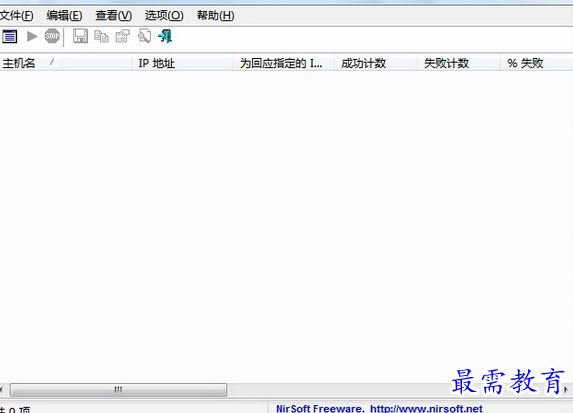Click the Exit door icon
Viewport: 573px width, 413px height.
tap(165, 37)
